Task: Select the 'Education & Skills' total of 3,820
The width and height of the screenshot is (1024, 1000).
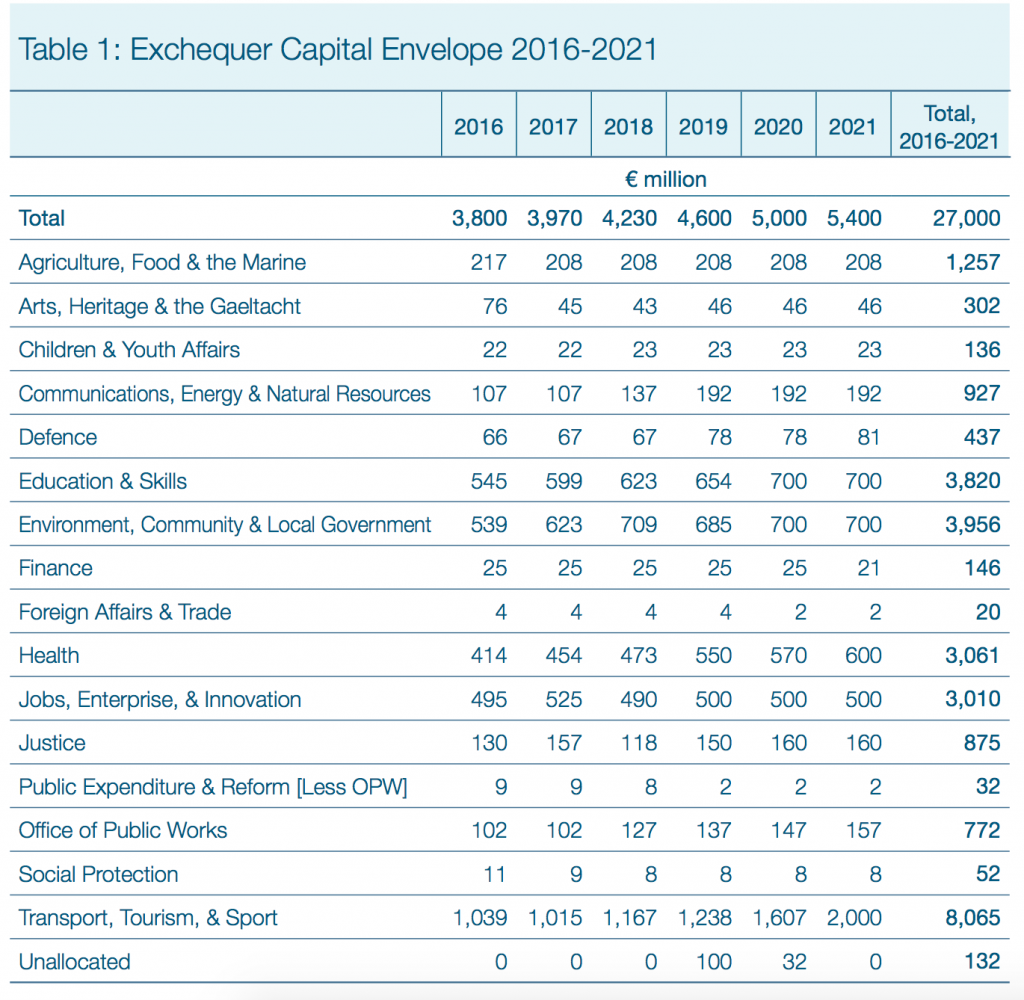Action: (x=972, y=481)
